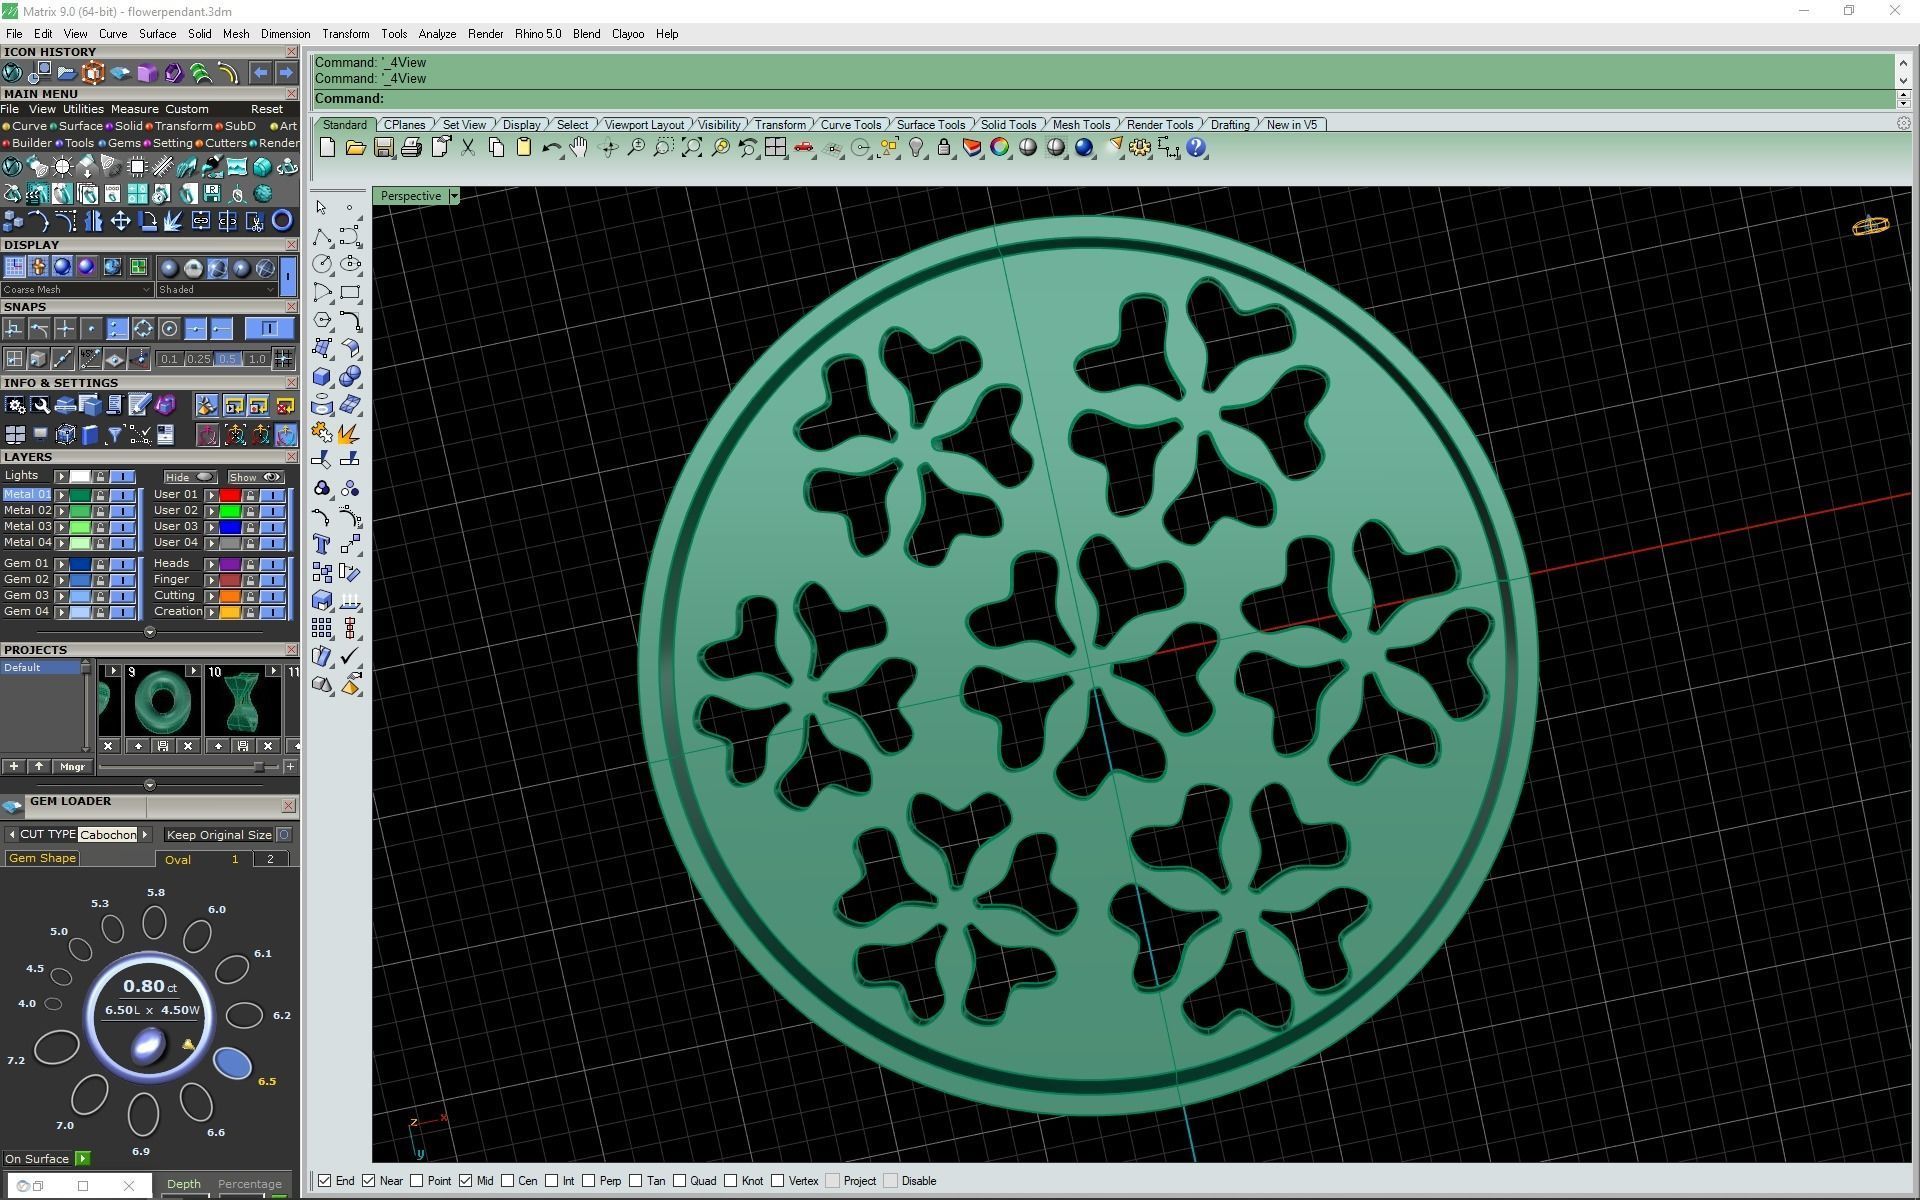
Task: Click the light bulb Hide icon
Action: (915, 148)
